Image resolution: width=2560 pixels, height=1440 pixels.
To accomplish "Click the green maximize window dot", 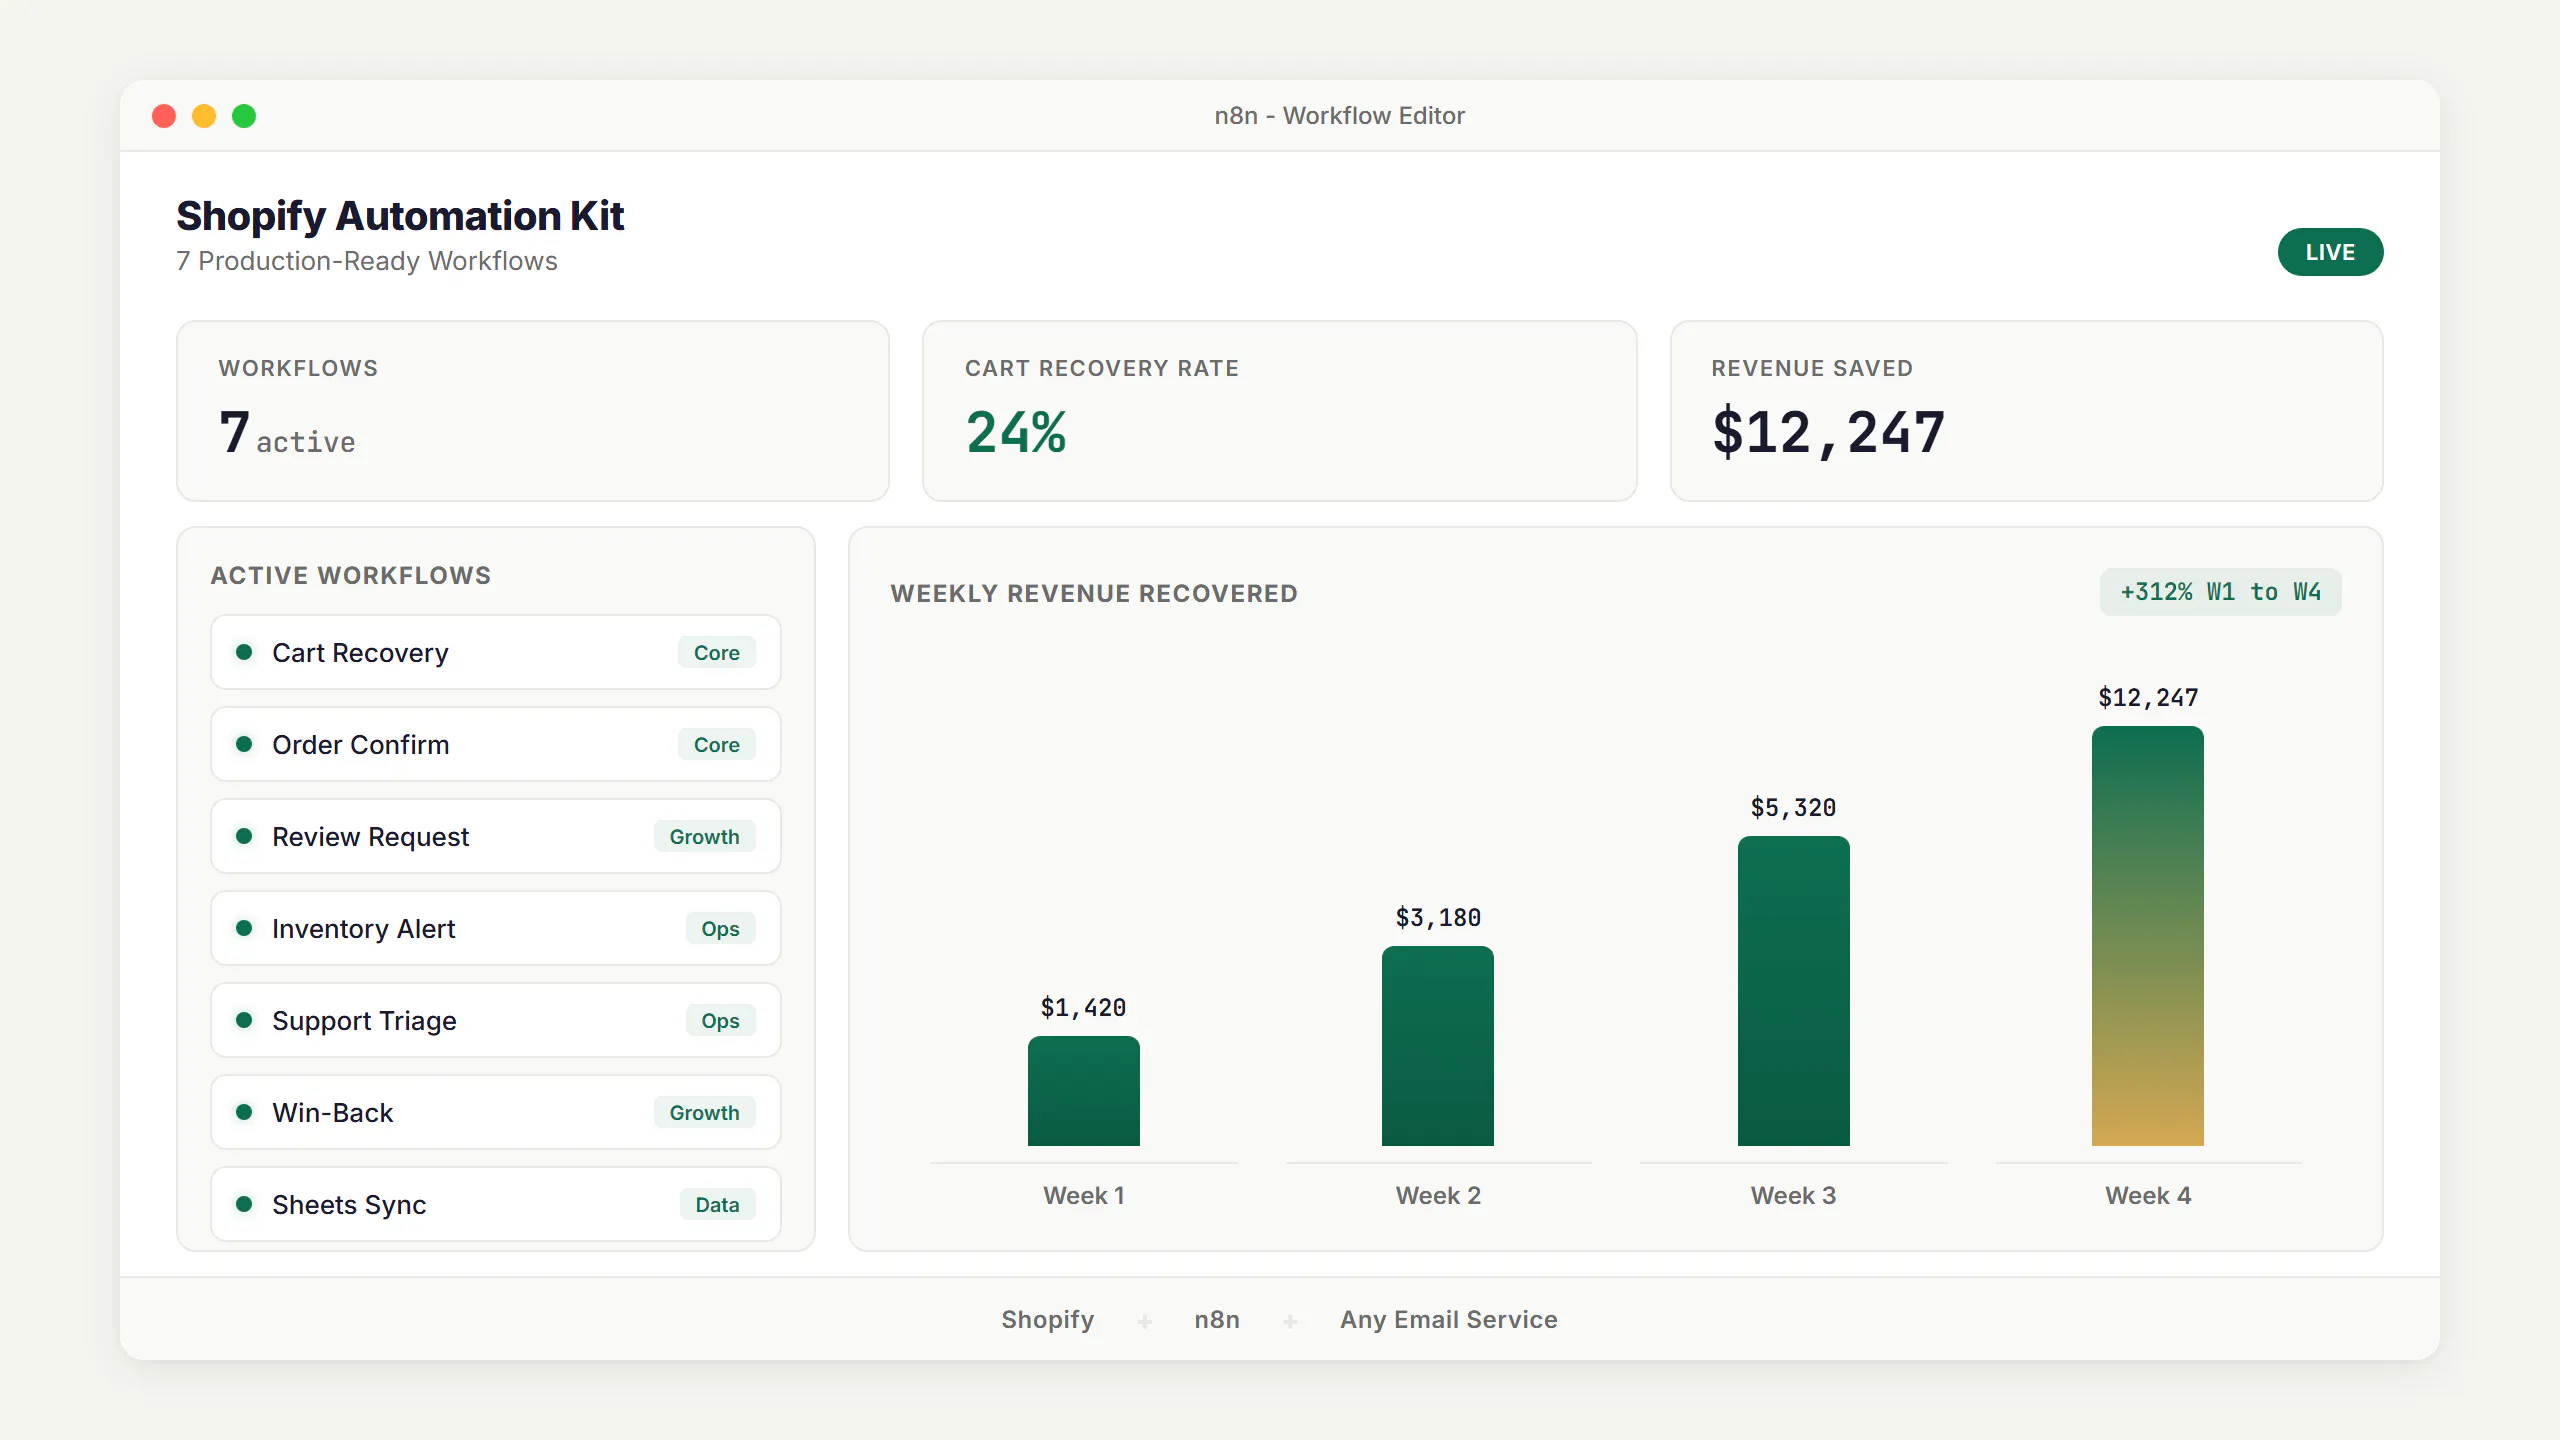I will (x=244, y=116).
